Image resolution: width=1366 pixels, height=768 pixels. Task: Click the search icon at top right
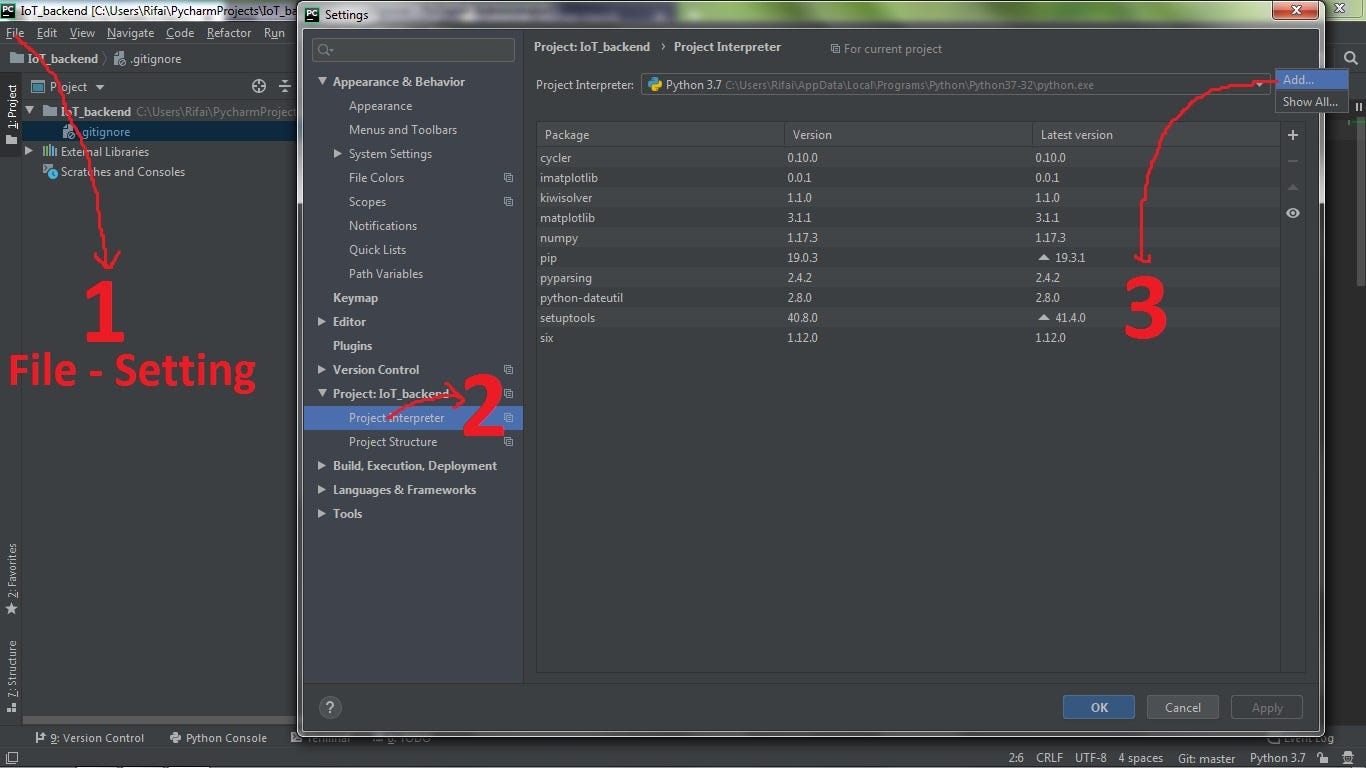(x=1351, y=59)
